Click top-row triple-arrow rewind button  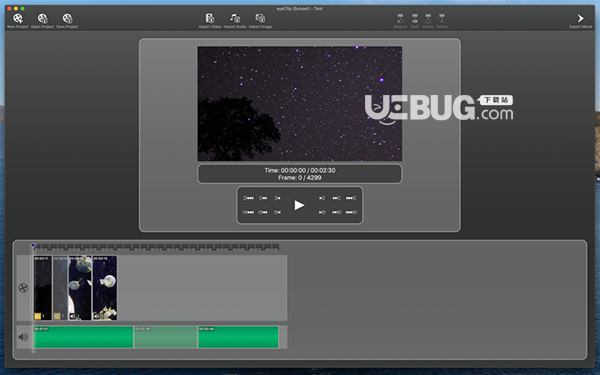click(x=248, y=198)
